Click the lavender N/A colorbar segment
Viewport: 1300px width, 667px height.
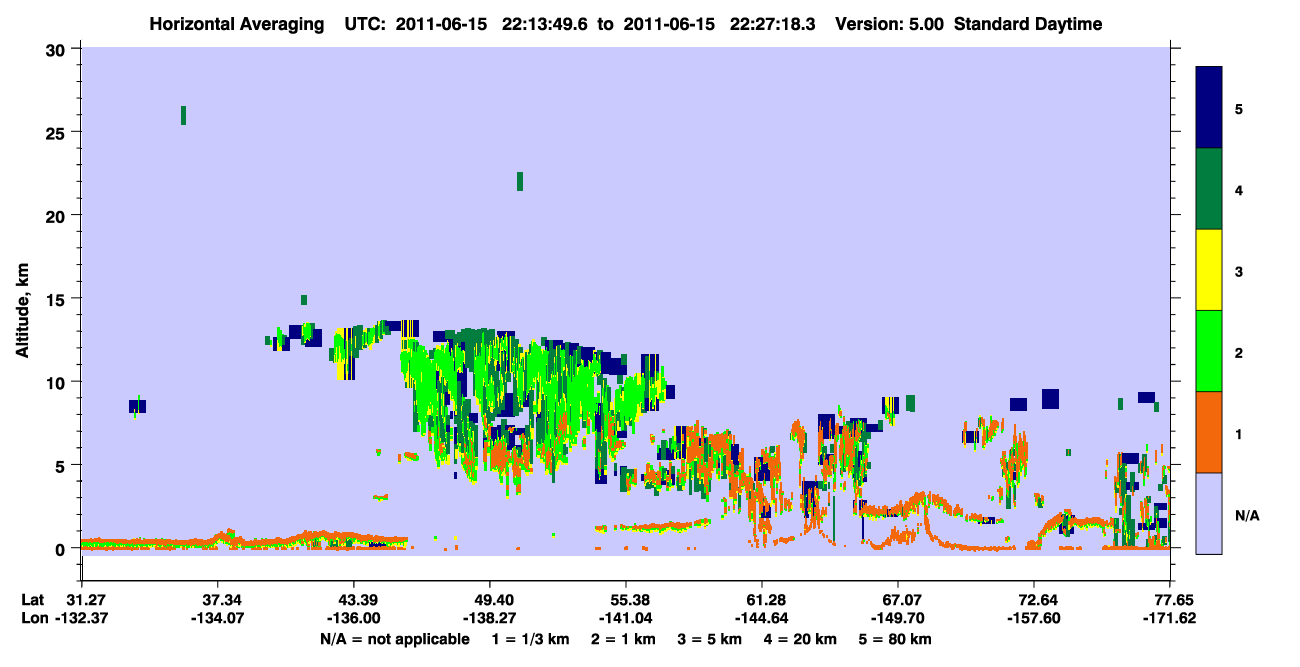coord(1209,512)
